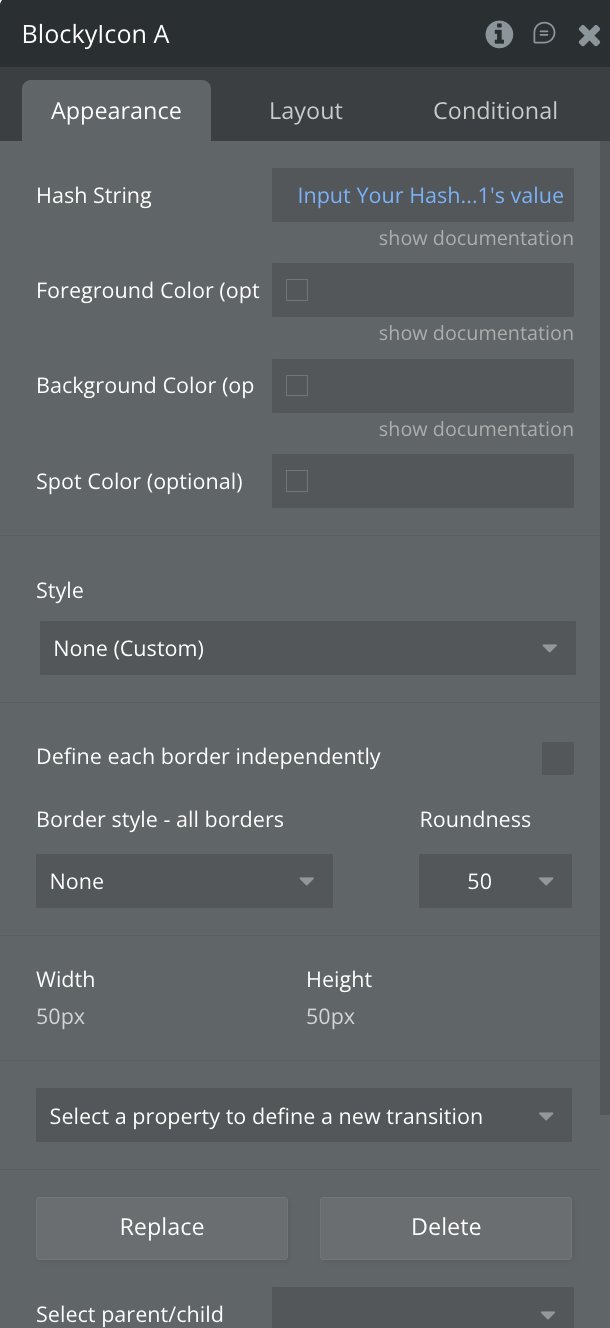Viewport: 610px width, 1328px height.
Task: Show documentation for Hash String
Action: point(476,238)
